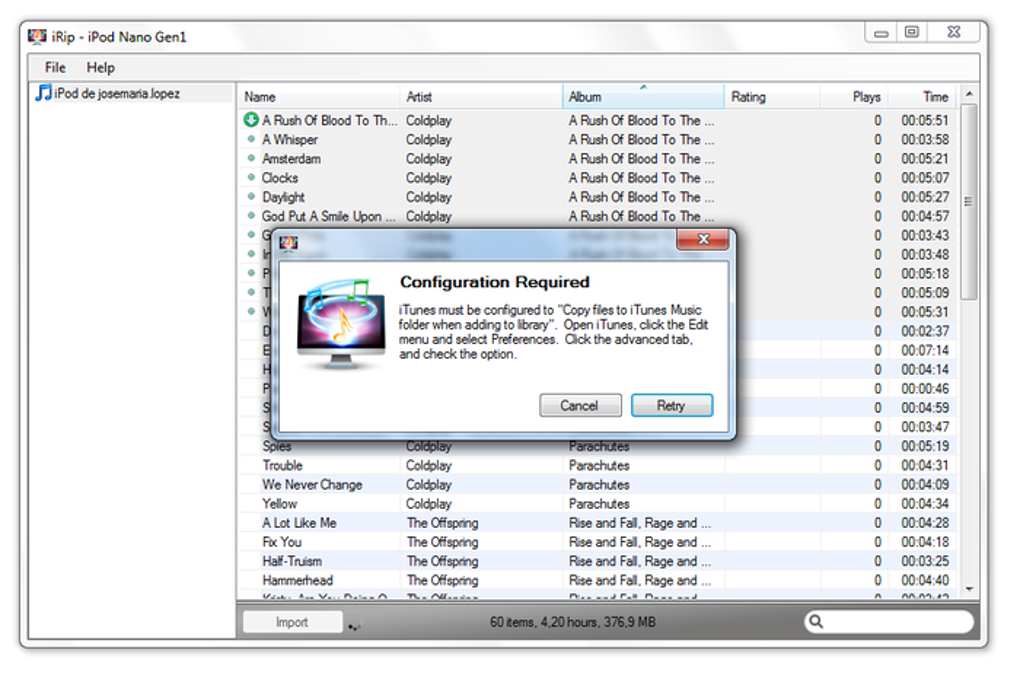Image resolution: width=1020 pixels, height=691 pixels.
Task: Sort by the Plays column header
Action: coord(854,97)
